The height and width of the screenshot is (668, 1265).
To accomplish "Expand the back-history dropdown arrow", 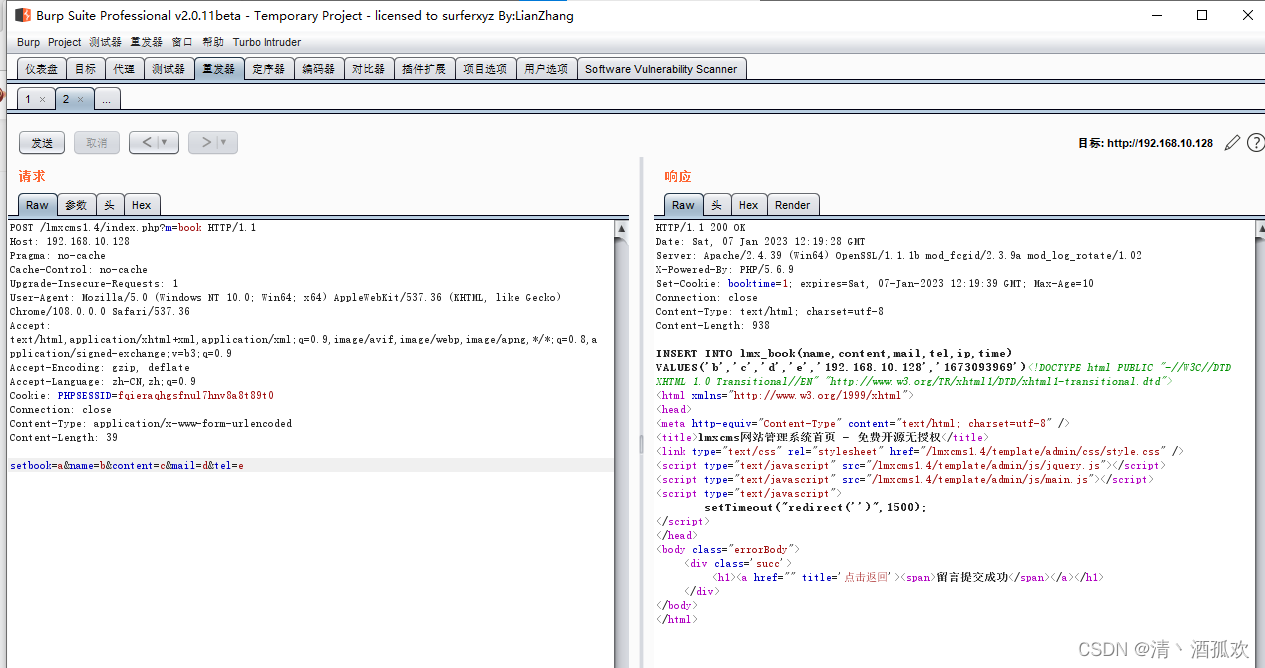I will (x=164, y=143).
